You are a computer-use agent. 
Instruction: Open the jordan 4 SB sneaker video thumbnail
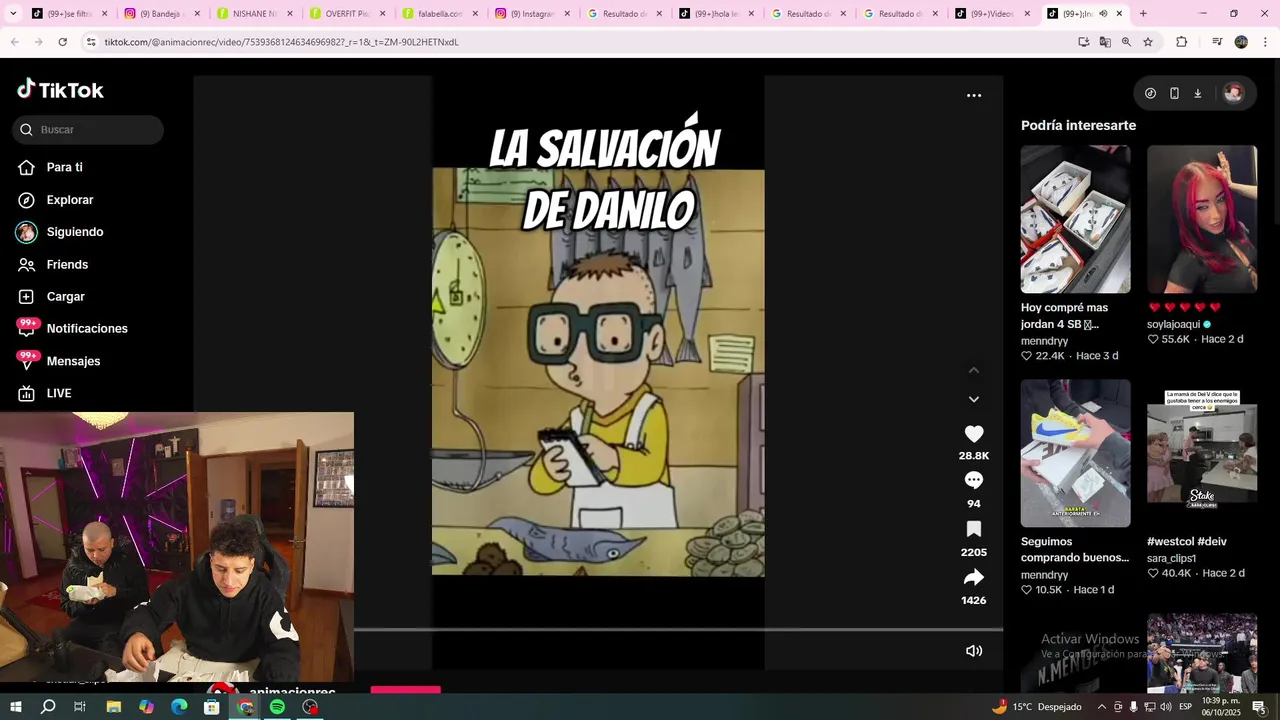click(x=1075, y=219)
